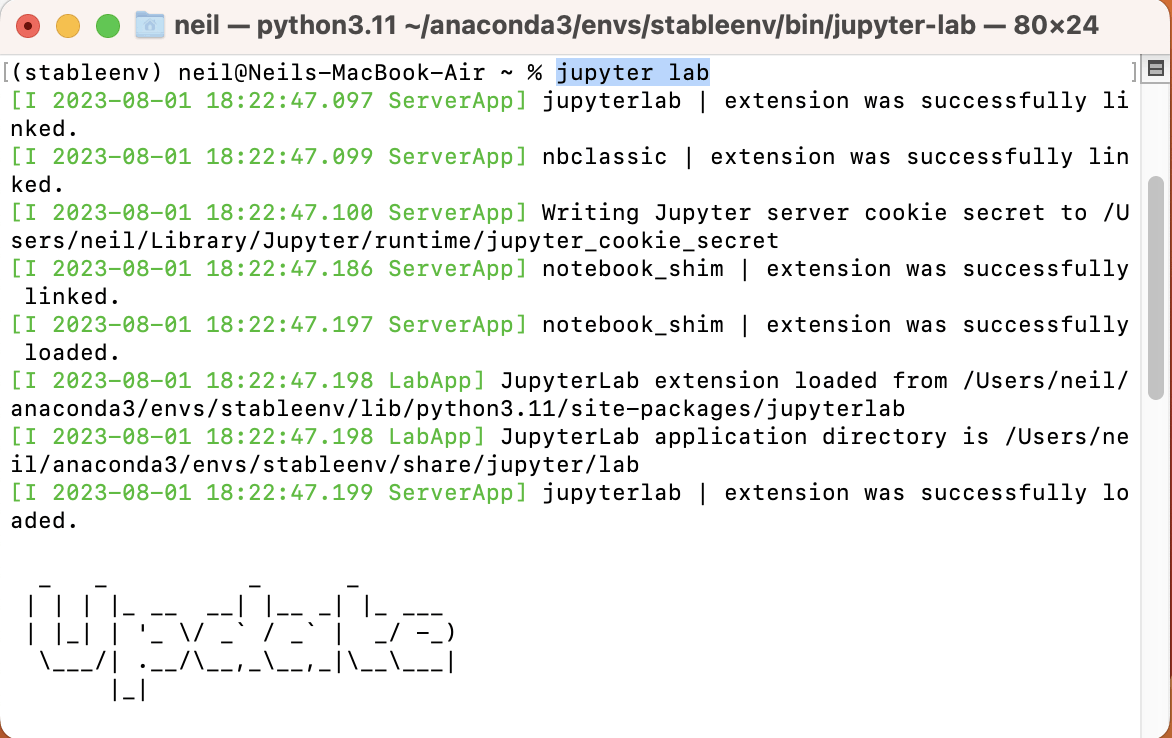Click the window title text in title bar
This screenshot has width=1172, height=738.
point(636,25)
